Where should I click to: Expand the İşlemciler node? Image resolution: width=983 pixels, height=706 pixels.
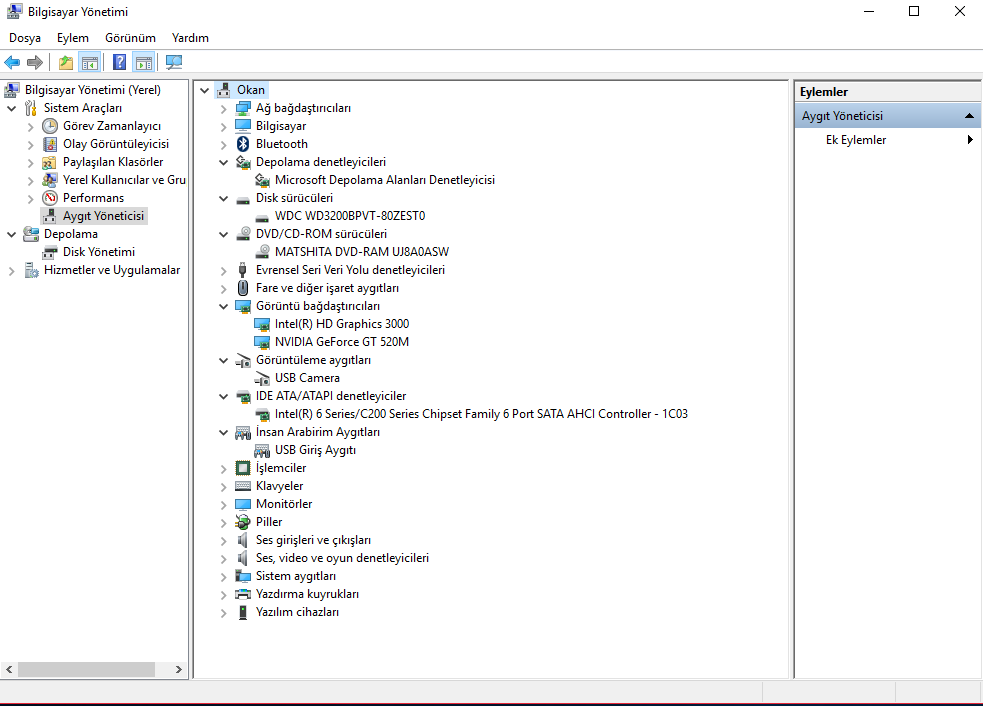click(x=224, y=469)
